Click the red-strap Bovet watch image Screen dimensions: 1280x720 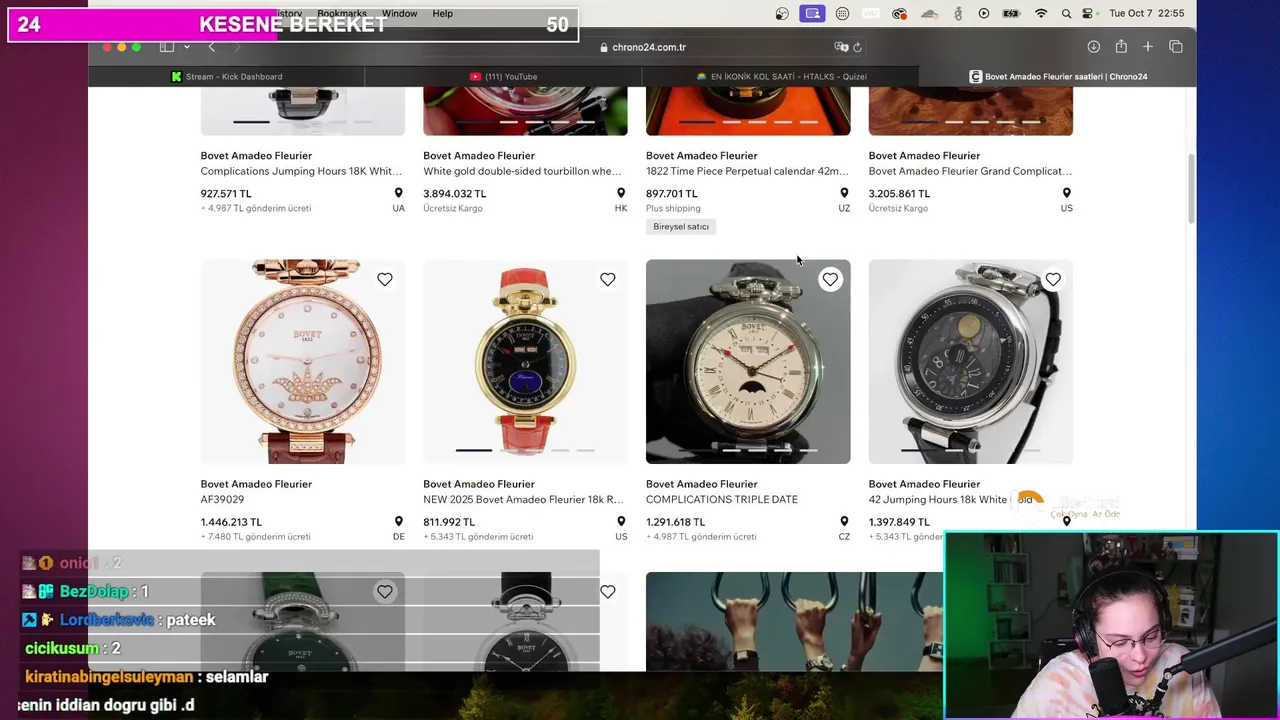click(525, 361)
